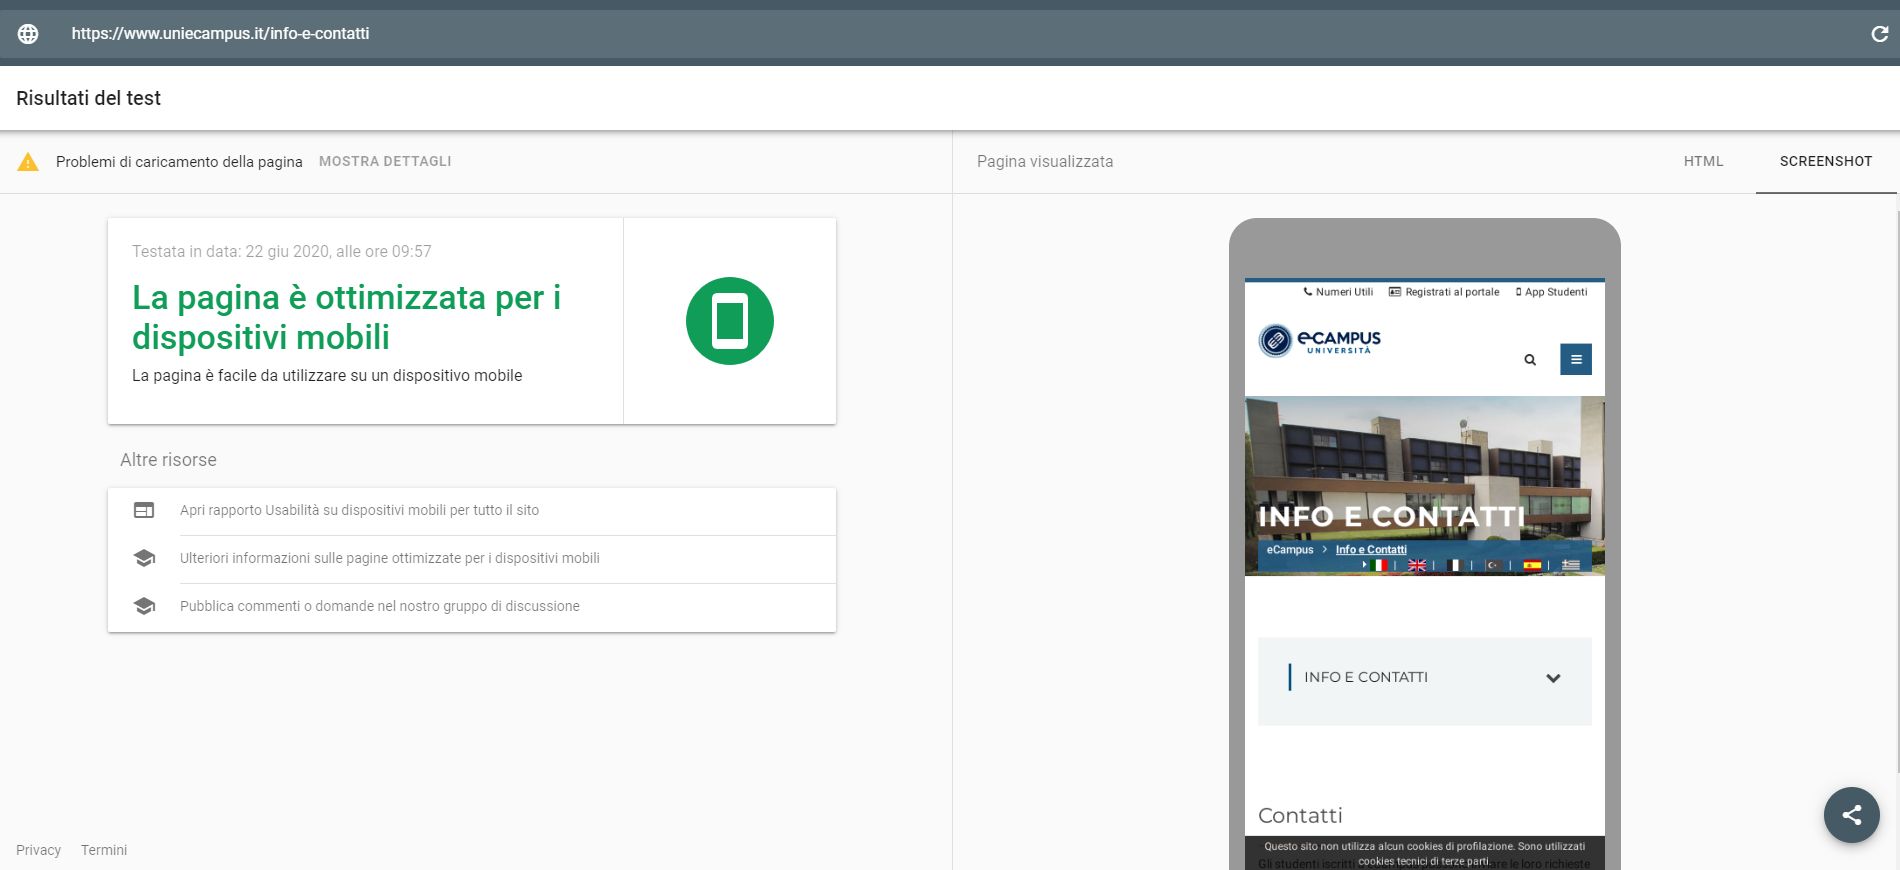Open Apri rapporto Usabilità su dispositivi mobili link
The height and width of the screenshot is (870, 1900).
click(359, 510)
